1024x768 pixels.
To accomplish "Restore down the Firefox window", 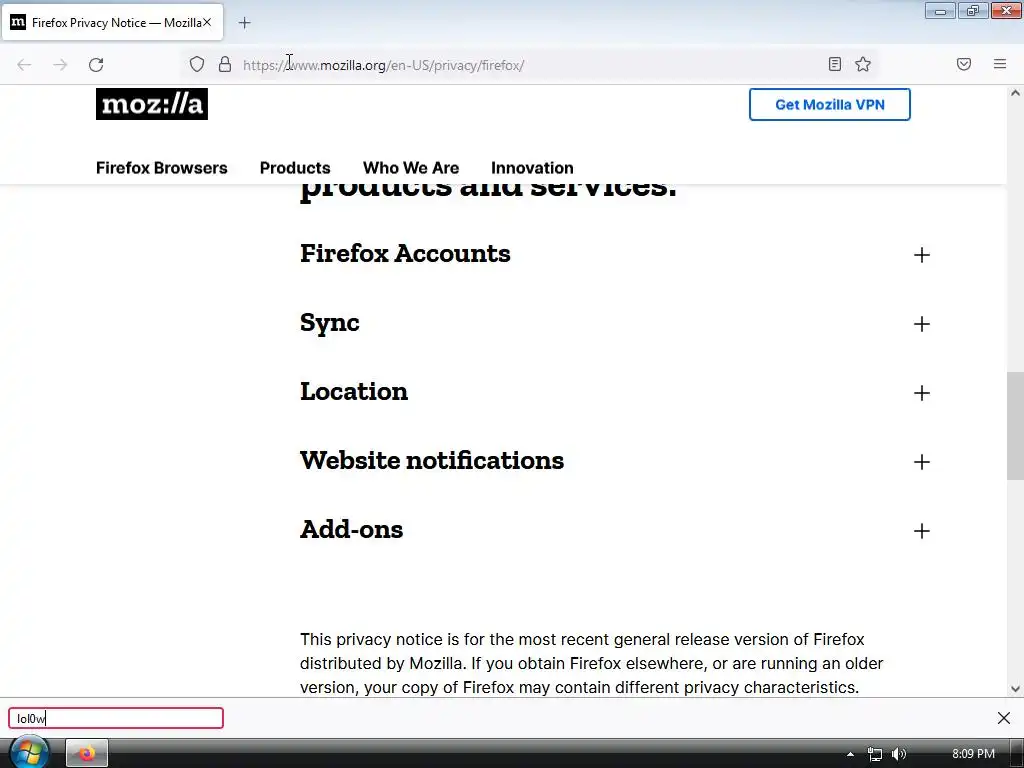I will (x=972, y=11).
